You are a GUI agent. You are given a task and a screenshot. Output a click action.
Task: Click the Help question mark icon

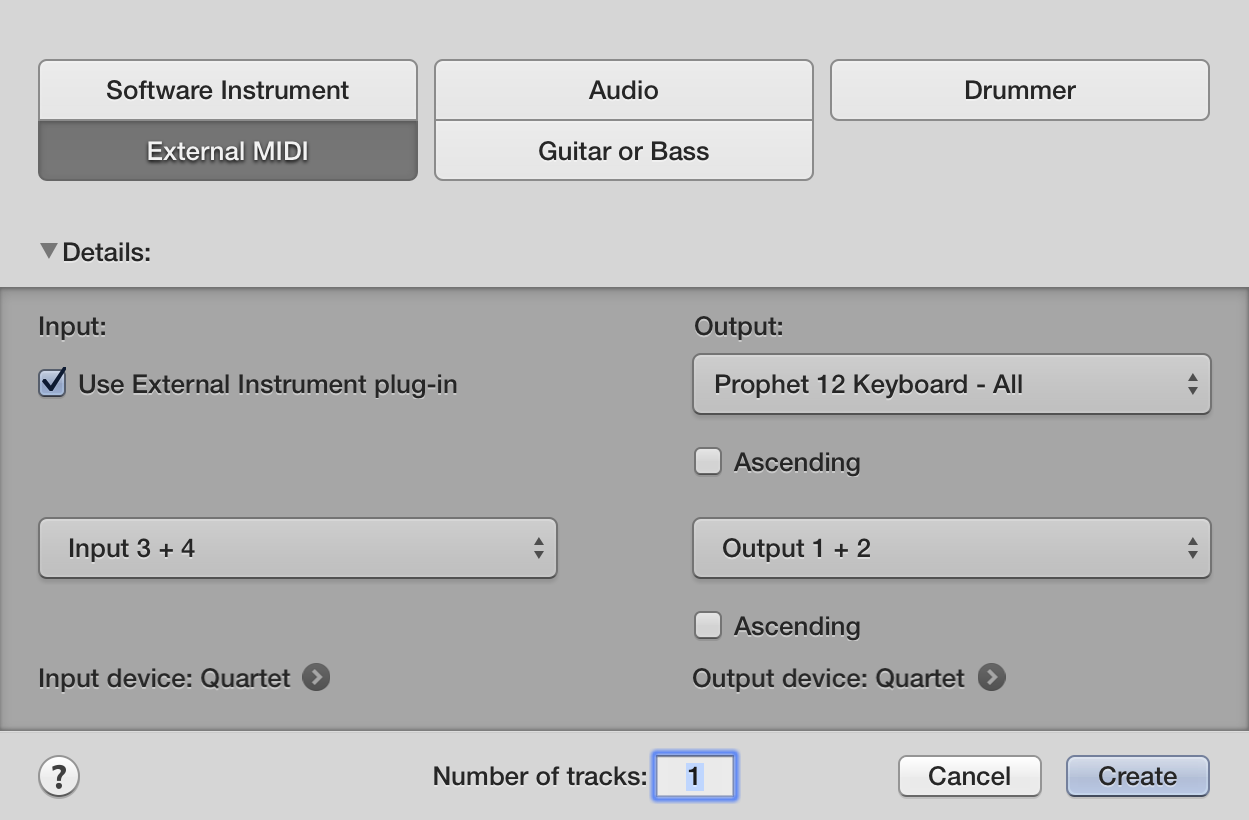[59, 776]
